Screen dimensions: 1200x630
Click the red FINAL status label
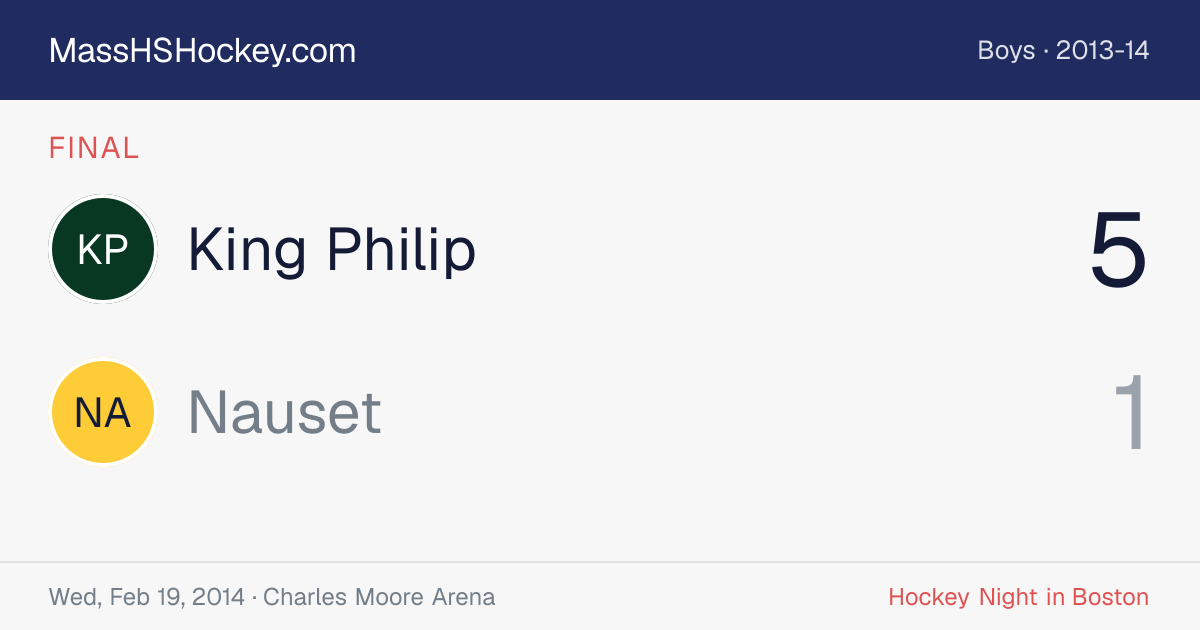94,148
